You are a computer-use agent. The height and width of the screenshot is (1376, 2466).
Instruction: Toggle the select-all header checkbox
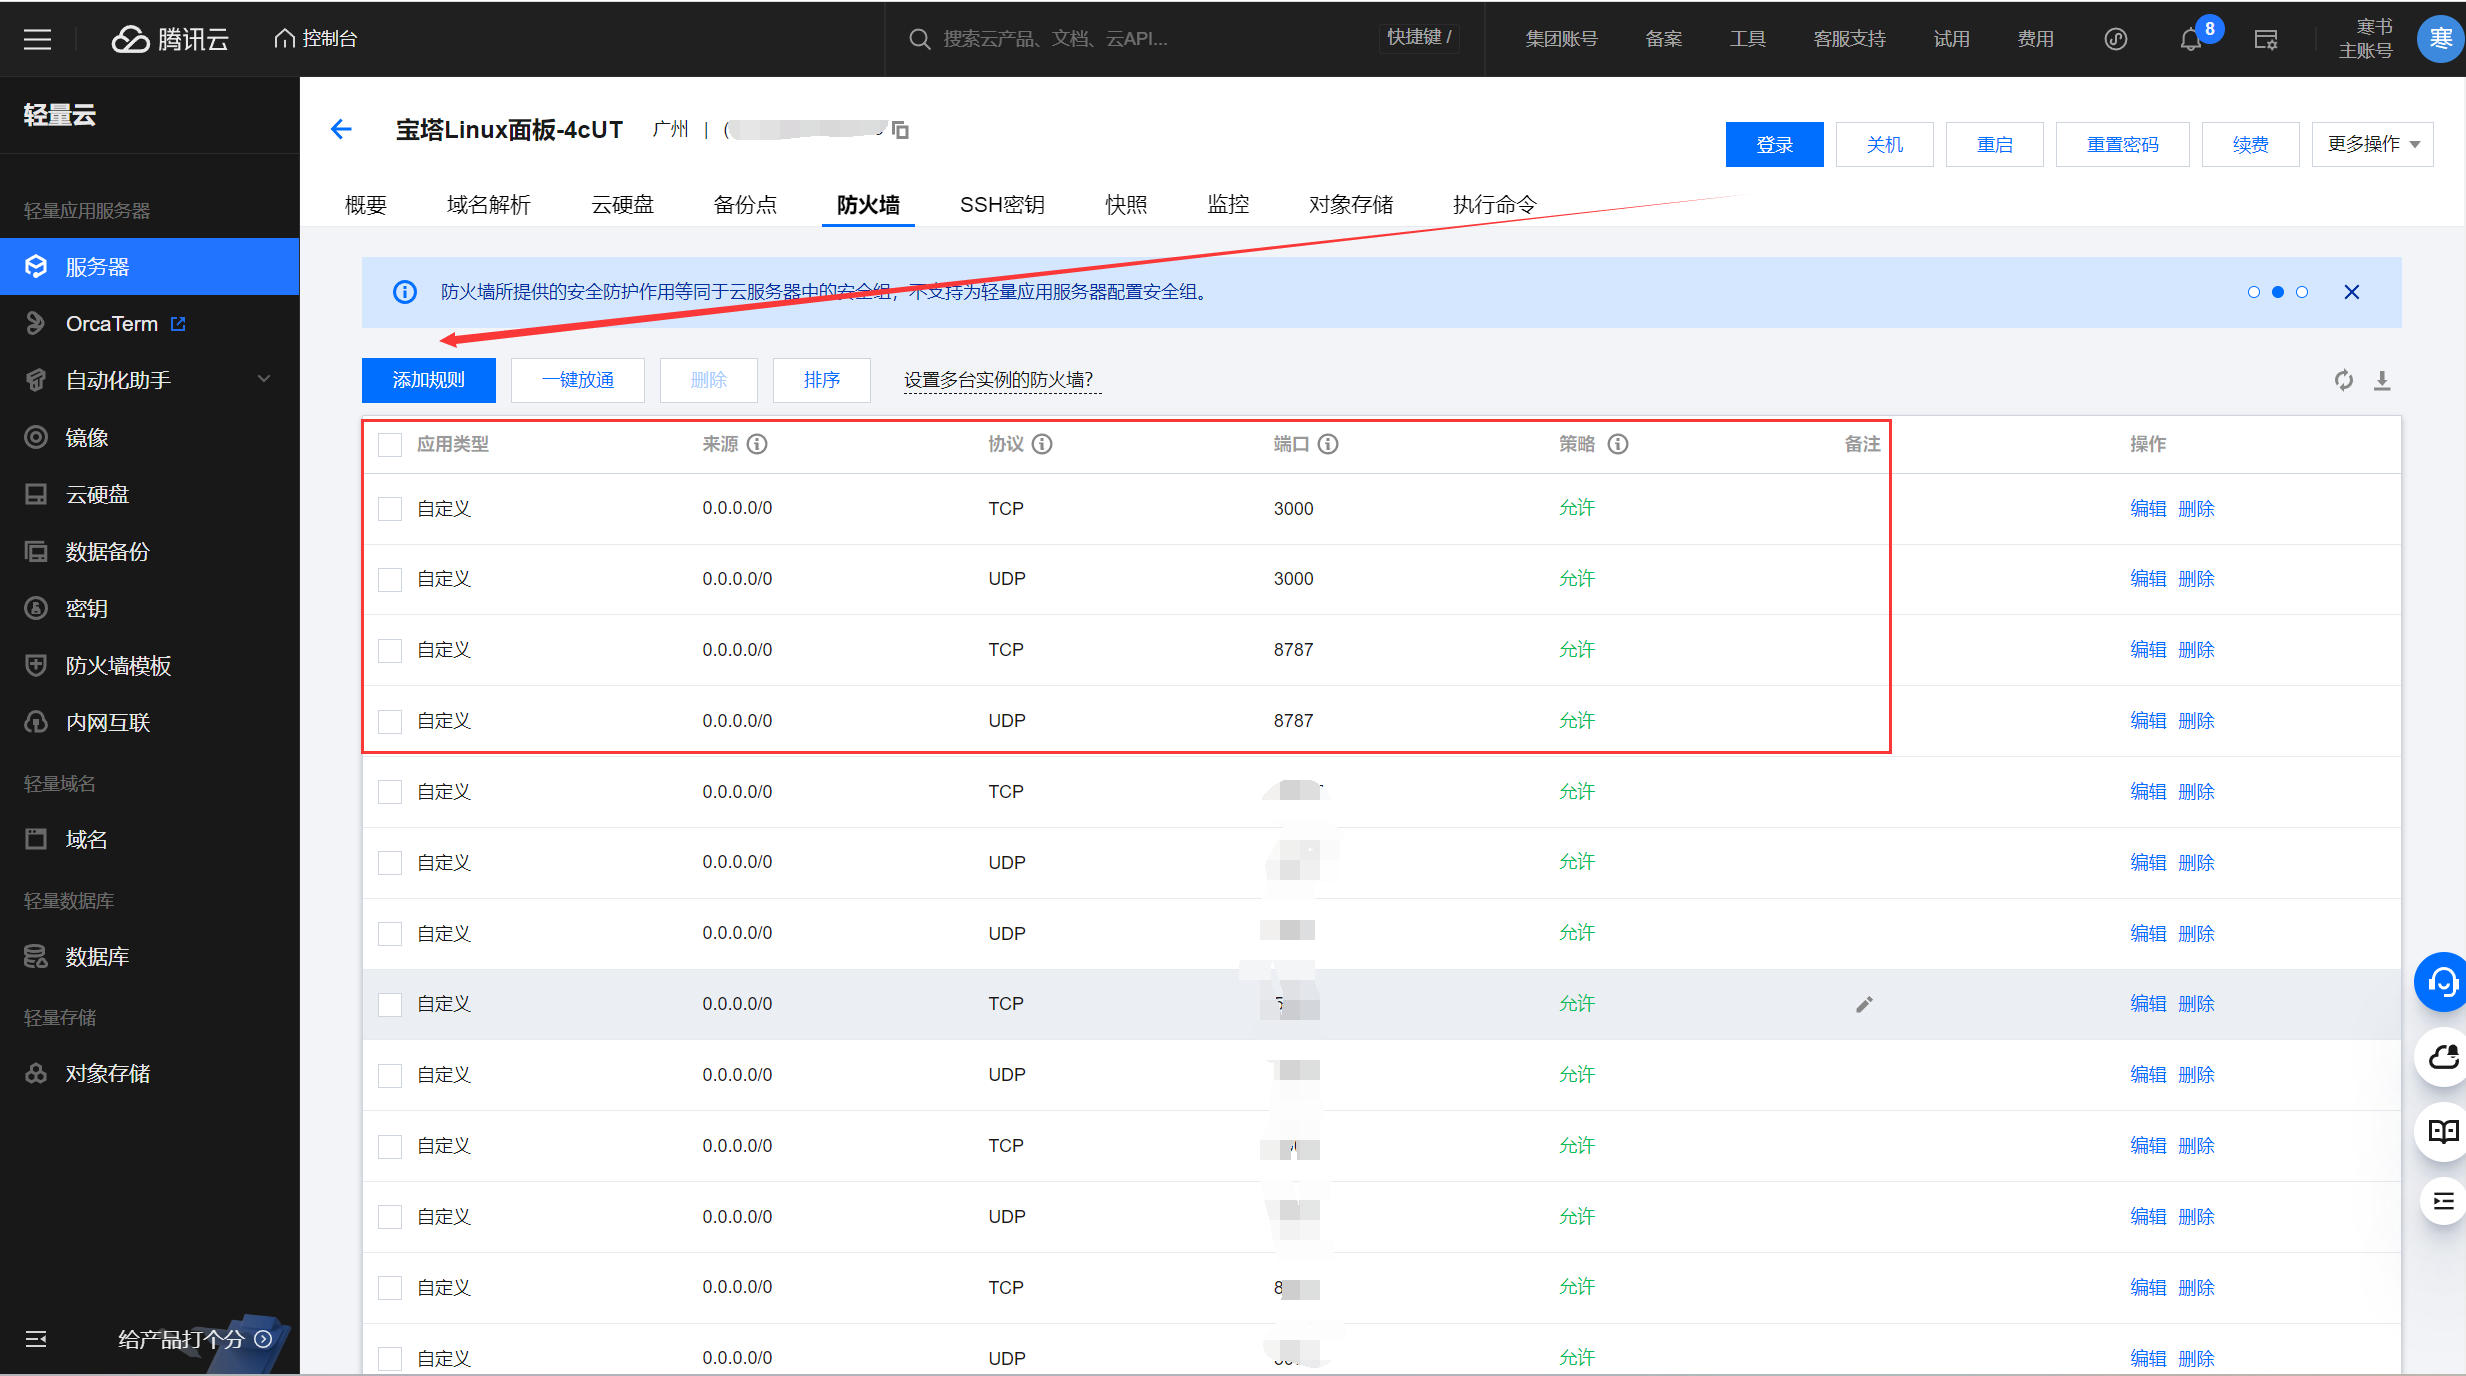coord(390,445)
